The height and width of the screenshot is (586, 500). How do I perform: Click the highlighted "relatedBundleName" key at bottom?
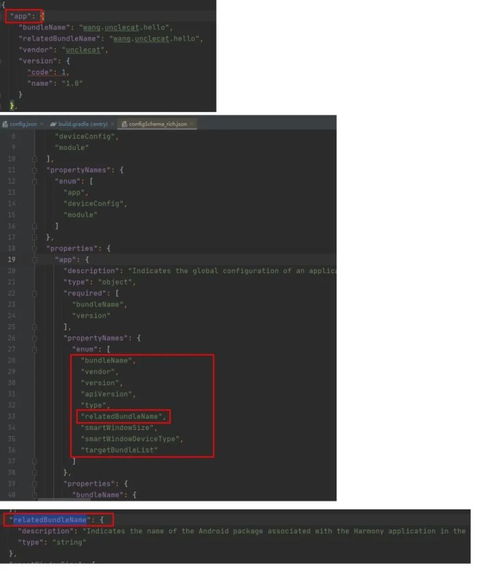coord(50,520)
